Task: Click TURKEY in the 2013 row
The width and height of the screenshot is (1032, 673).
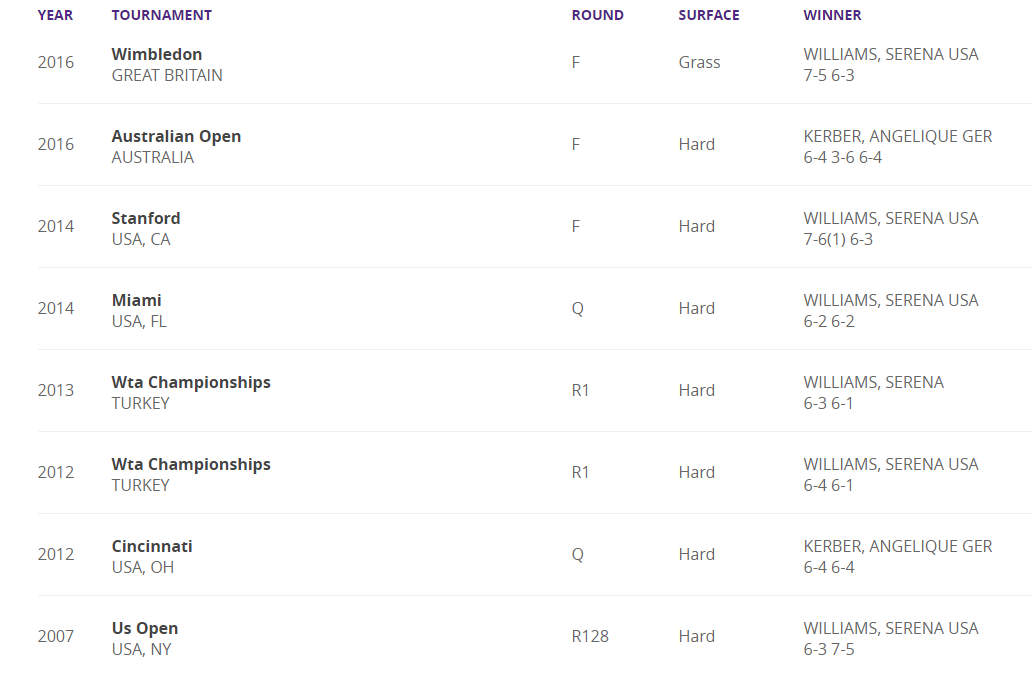Action: [141, 403]
